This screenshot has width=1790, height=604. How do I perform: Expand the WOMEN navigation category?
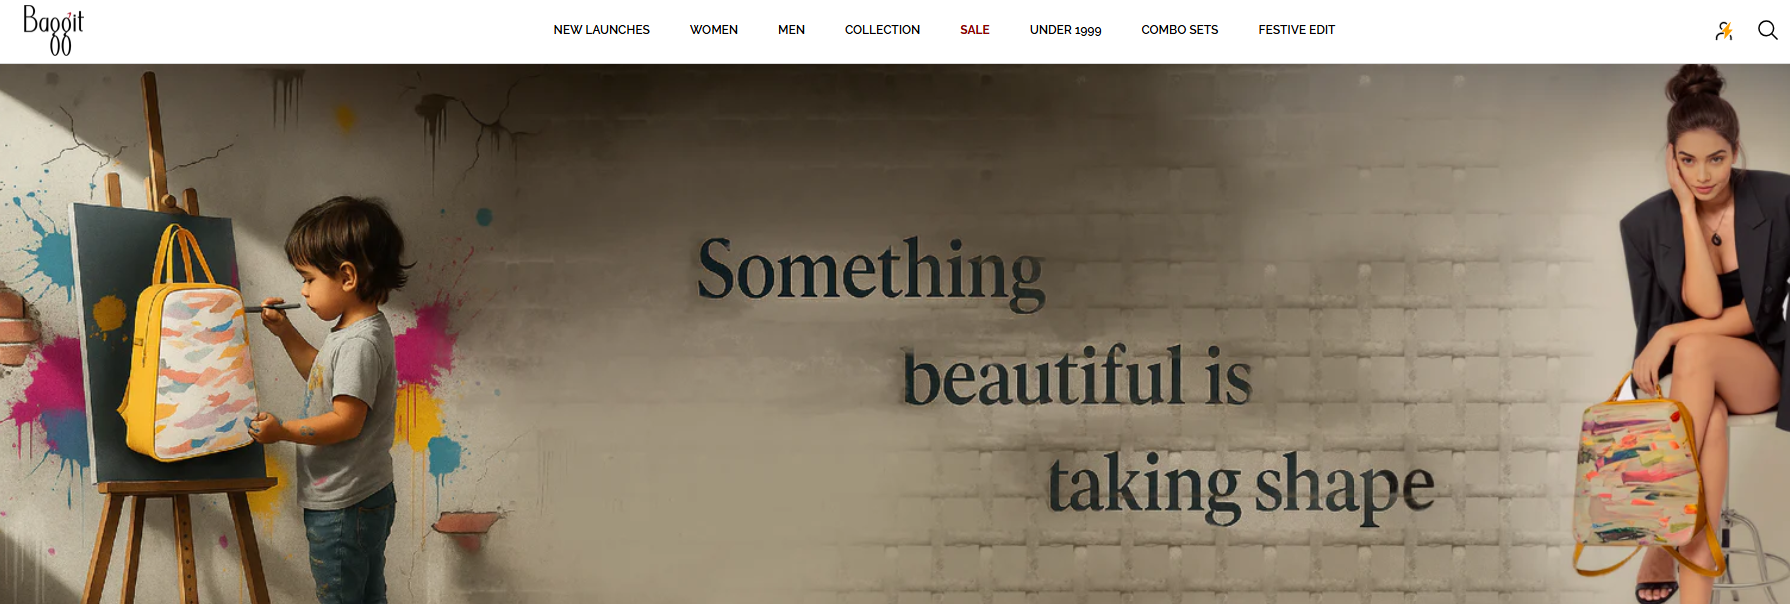pyautogui.click(x=714, y=30)
